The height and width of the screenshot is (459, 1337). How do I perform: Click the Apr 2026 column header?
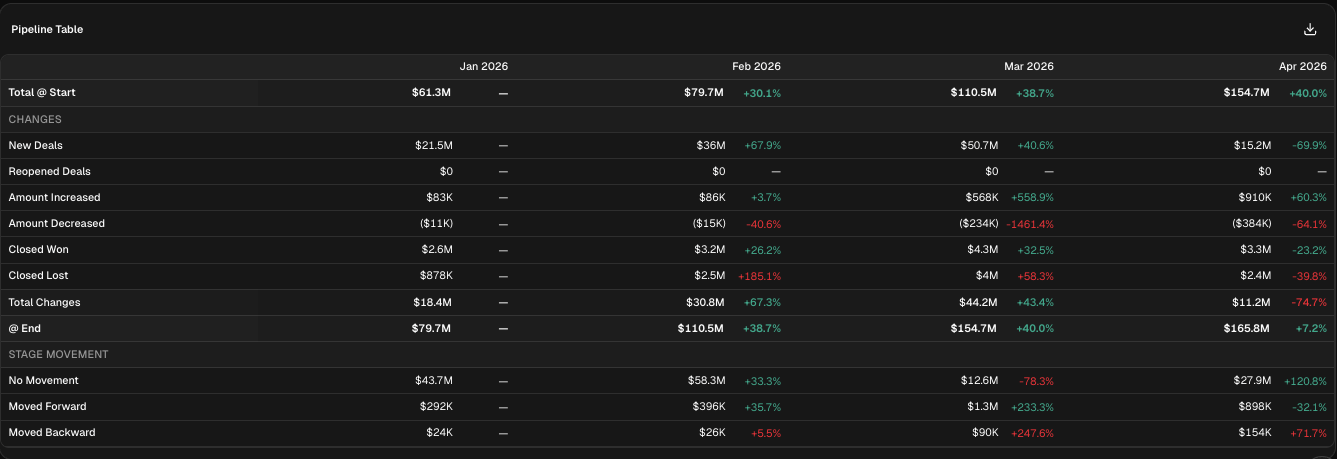[x=1302, y=66]
